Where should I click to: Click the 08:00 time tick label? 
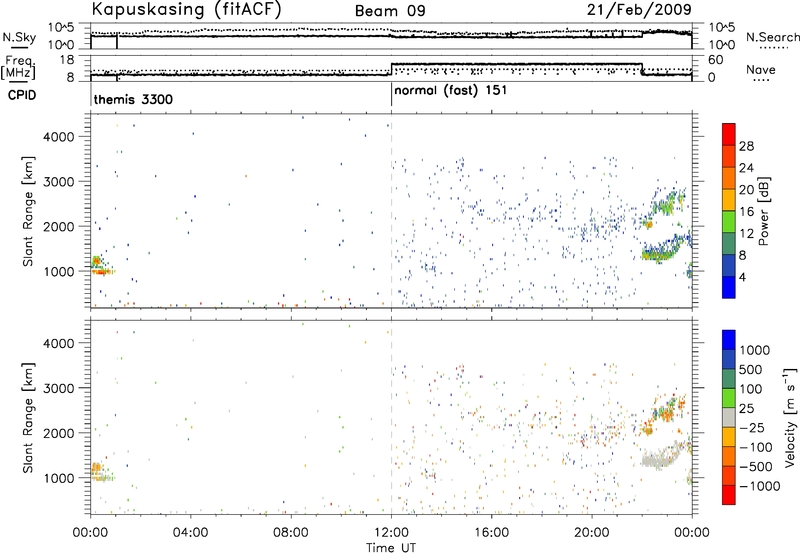pos(291,533)
